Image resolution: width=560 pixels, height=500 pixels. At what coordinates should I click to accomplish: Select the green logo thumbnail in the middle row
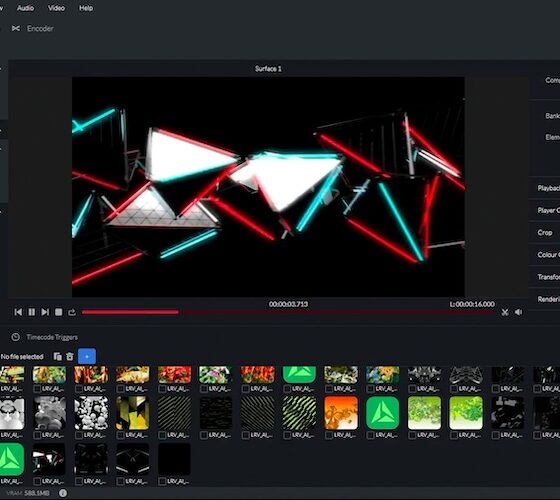[x=382, y=412]
